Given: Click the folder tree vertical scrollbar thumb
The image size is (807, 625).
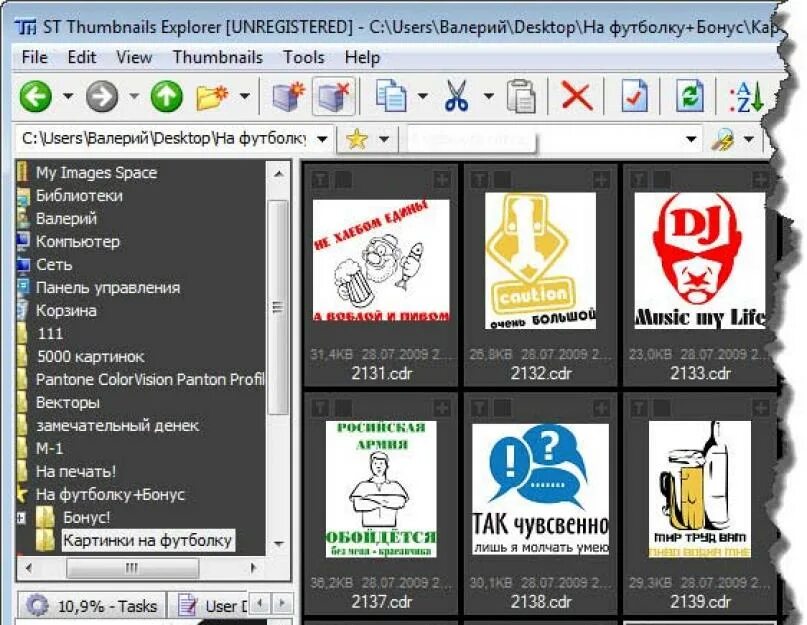Looking at the screenshot, I should click(x=278, y=307).
